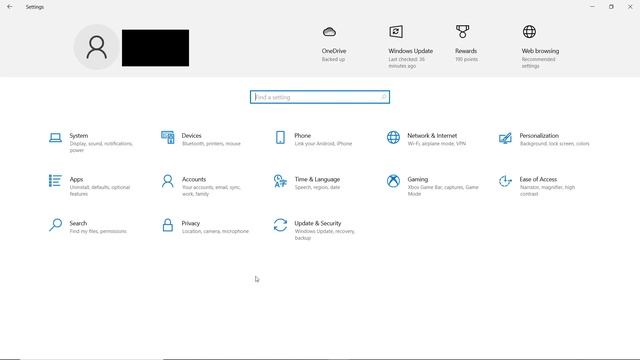Click the Gaming Xbox icon

pyautogui.click(x=393, y=181)
